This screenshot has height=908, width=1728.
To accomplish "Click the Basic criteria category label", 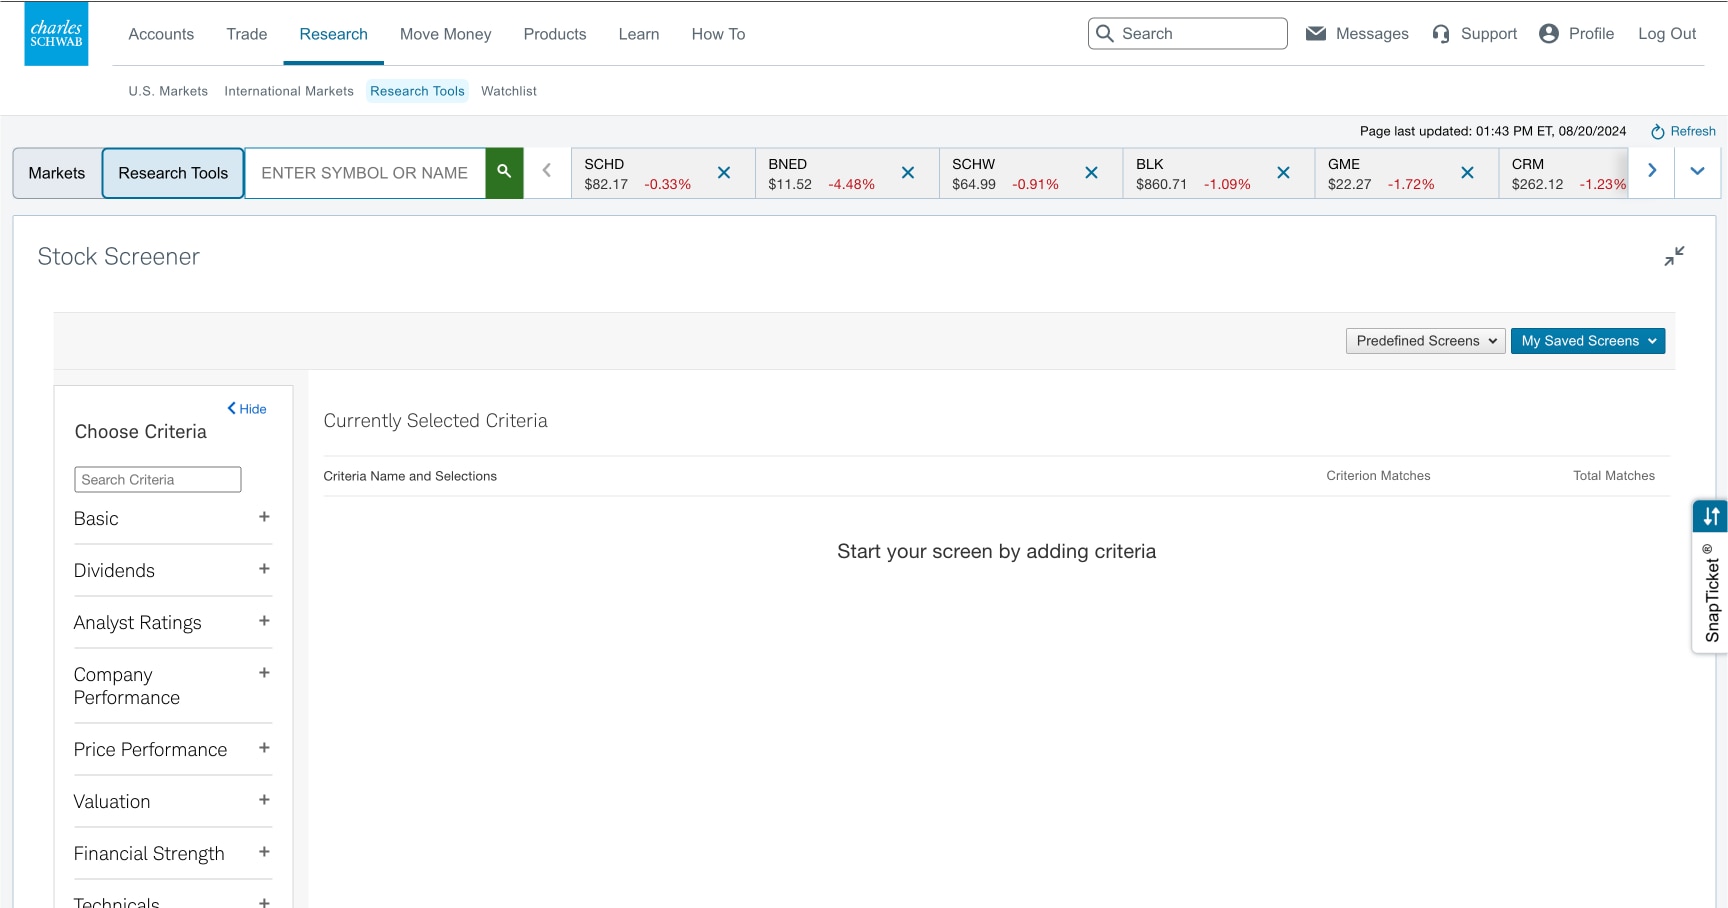I will pyautogui.click(x=96, y=519).
